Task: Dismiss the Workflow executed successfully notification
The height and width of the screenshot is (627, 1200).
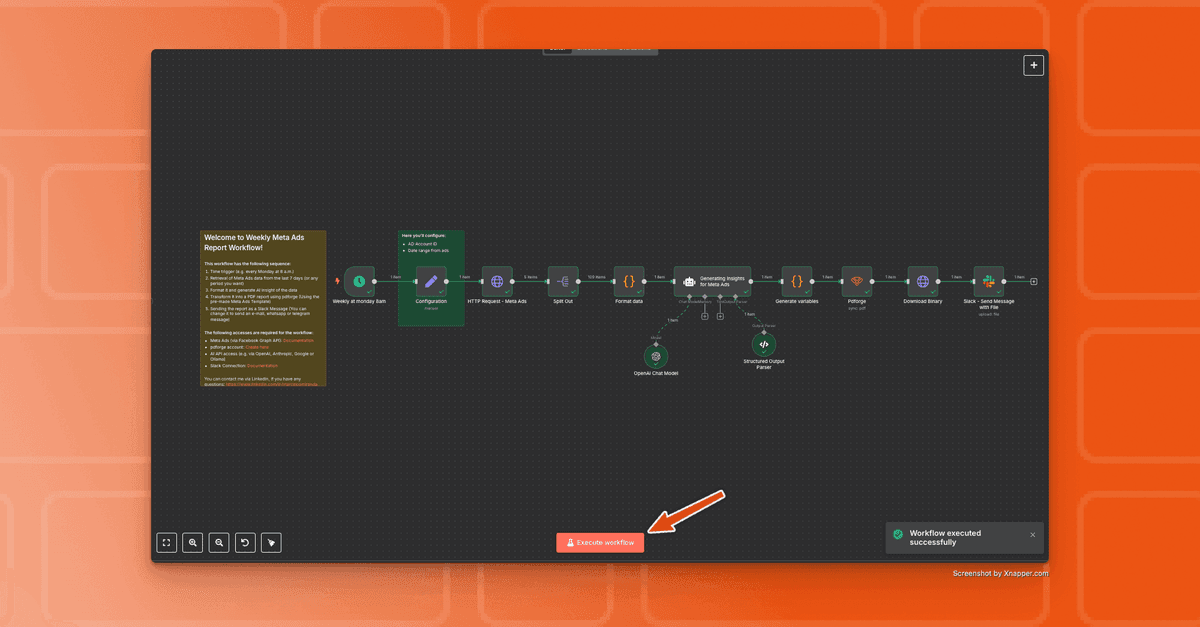Action: (1033, 535)
